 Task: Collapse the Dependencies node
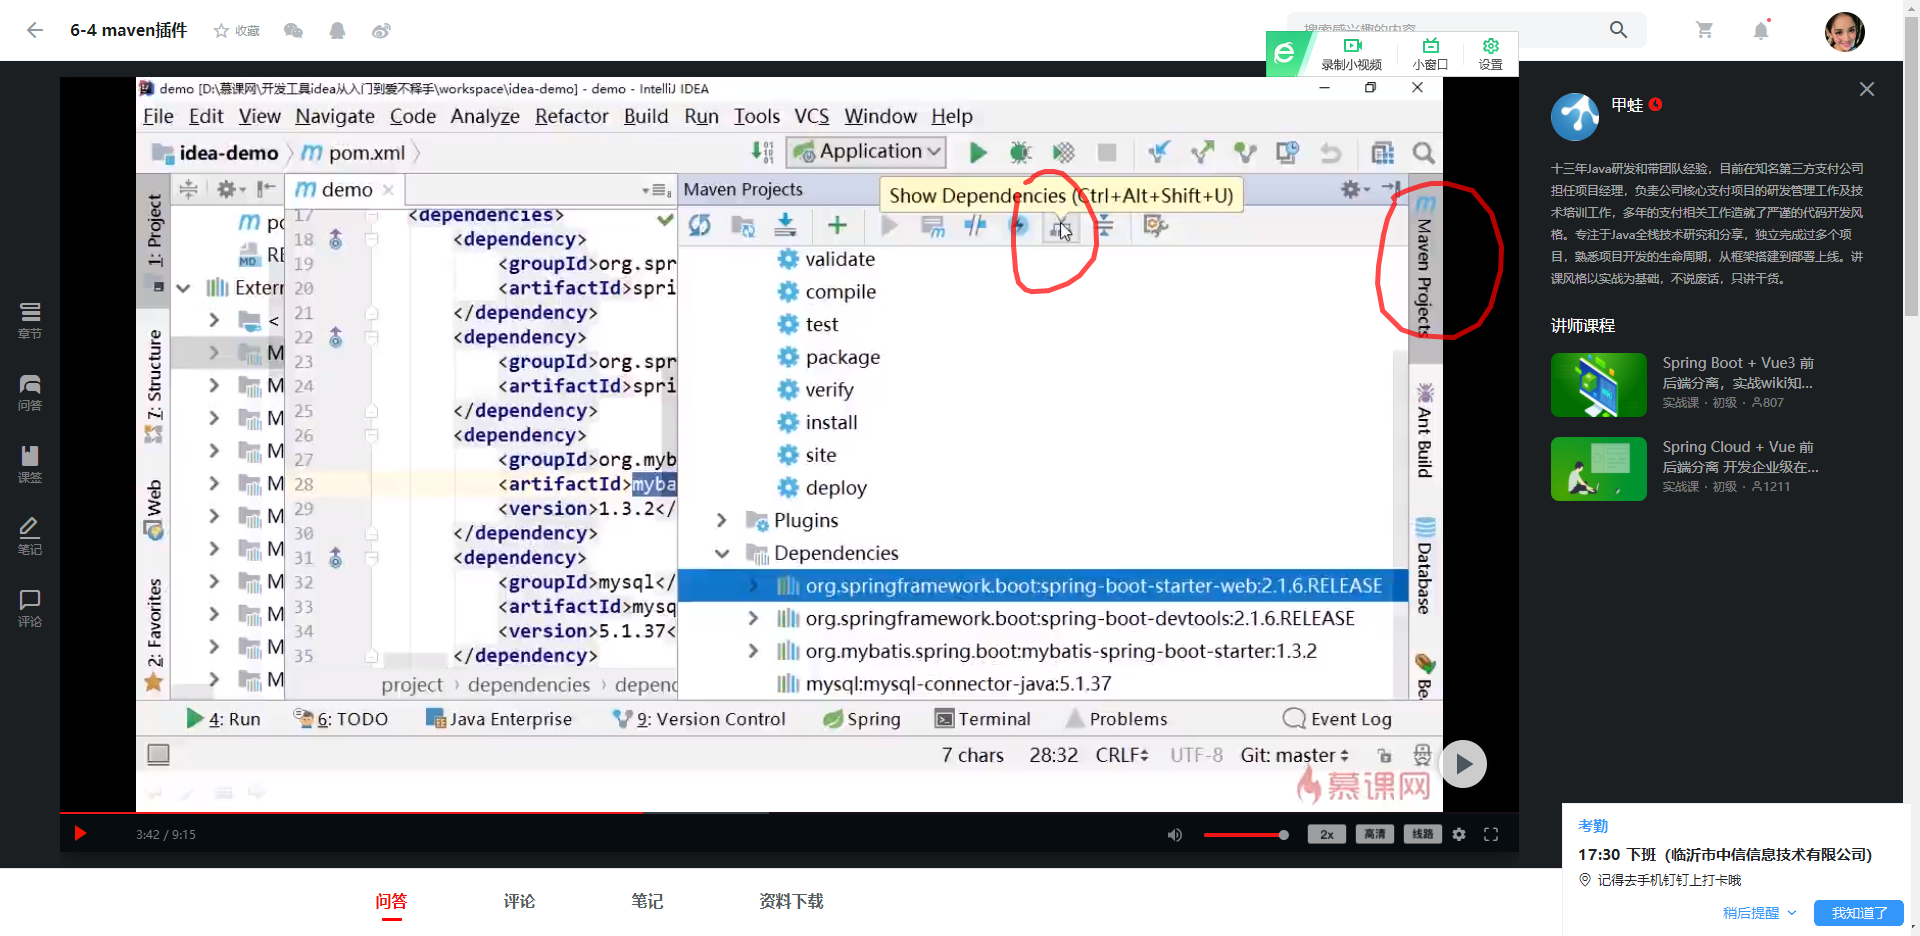click(x=721, y=553)
